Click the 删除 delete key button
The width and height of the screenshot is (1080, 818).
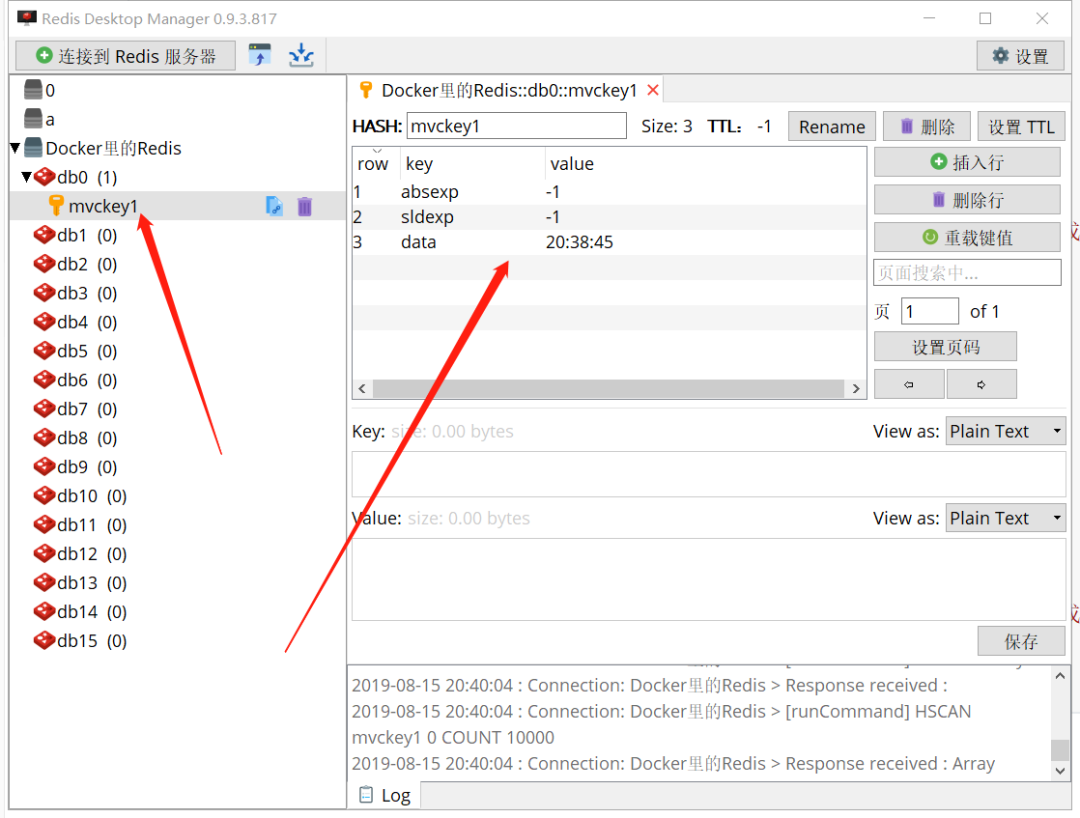tap(926, 127)
